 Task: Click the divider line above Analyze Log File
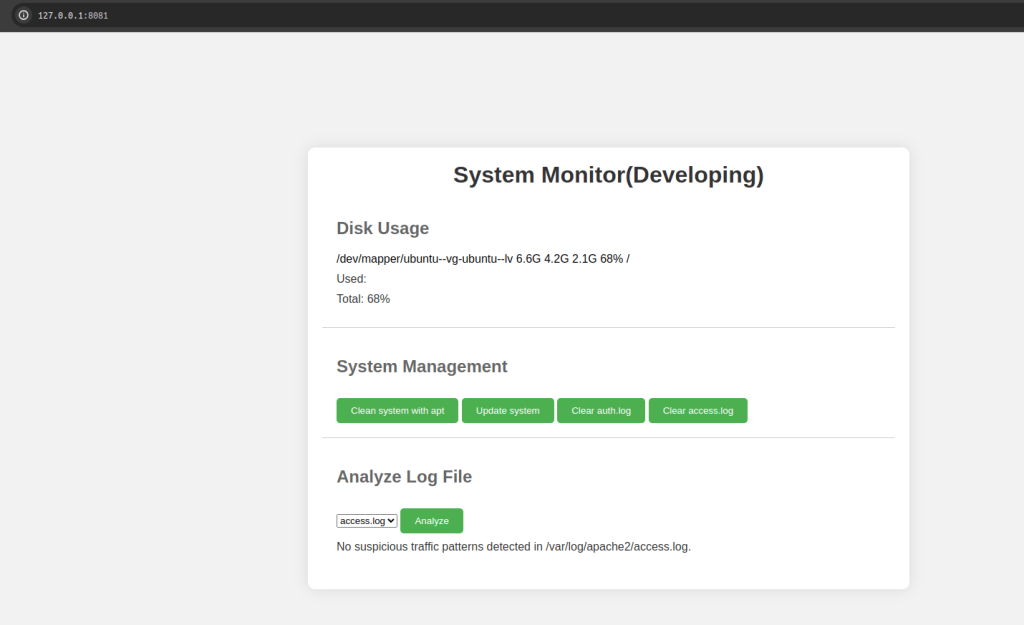coord(608,437)
